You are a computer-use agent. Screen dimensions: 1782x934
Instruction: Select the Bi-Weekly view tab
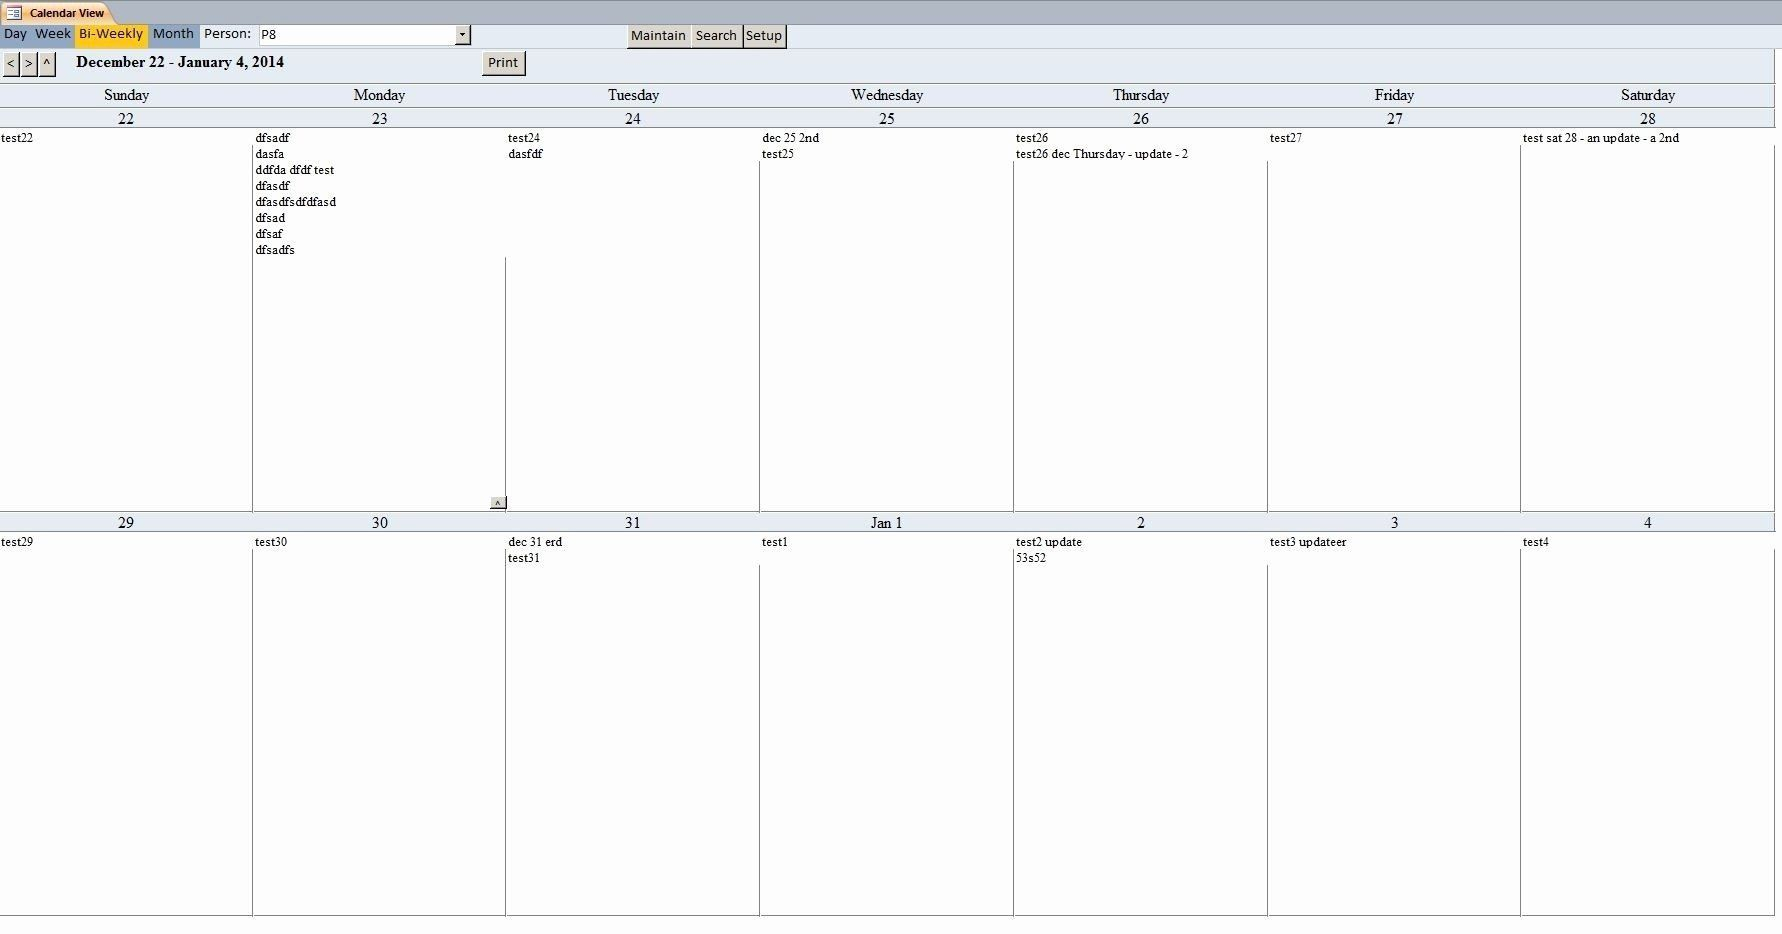coord(111,35)
